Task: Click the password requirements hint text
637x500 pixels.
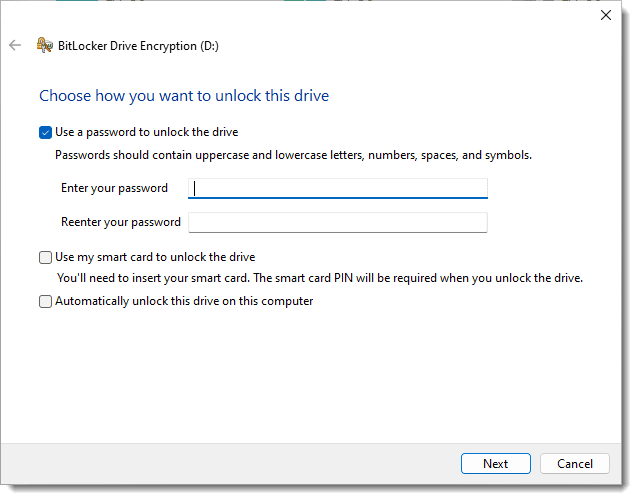Action: (293, 155)
